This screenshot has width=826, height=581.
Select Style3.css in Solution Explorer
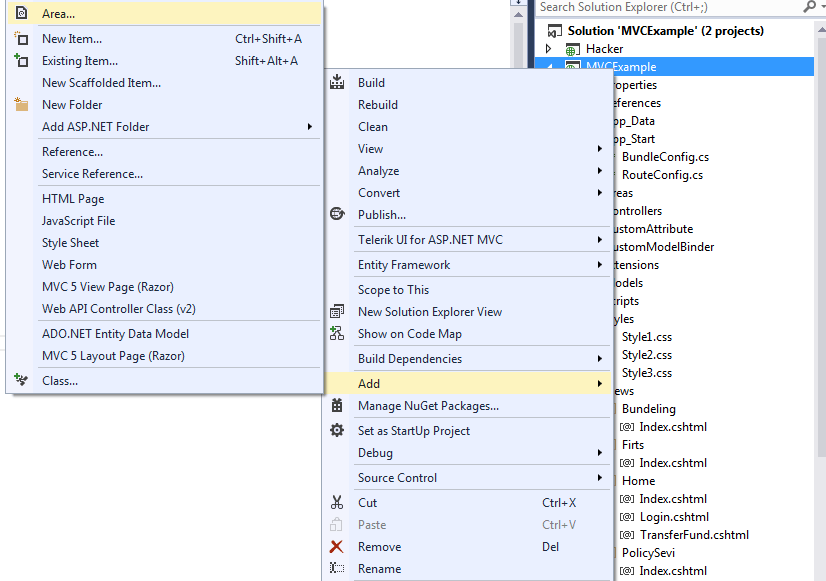tap(647, 373)
